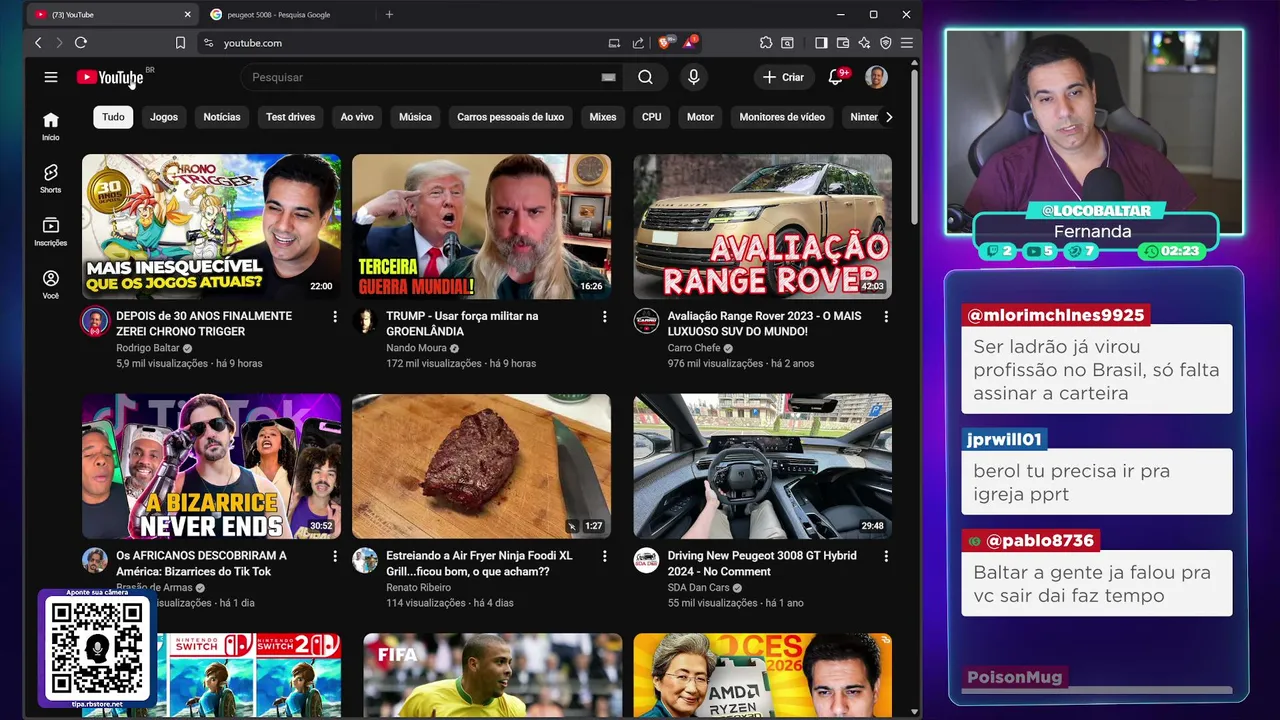Image resolution: width=1280 pixels, height=720 pixels.
Task: Select the Ao vivo filter chip
Action: coord(357,117)
